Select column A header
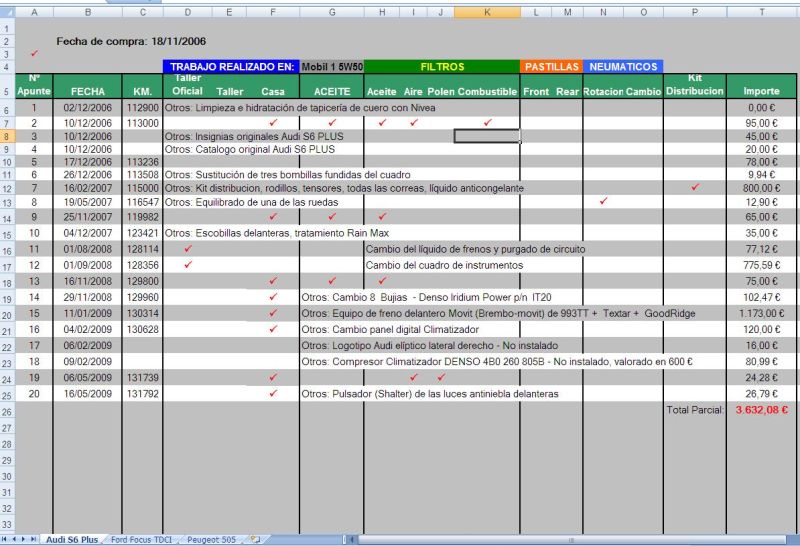Screen dimensions: 800x546 [34, 12]
